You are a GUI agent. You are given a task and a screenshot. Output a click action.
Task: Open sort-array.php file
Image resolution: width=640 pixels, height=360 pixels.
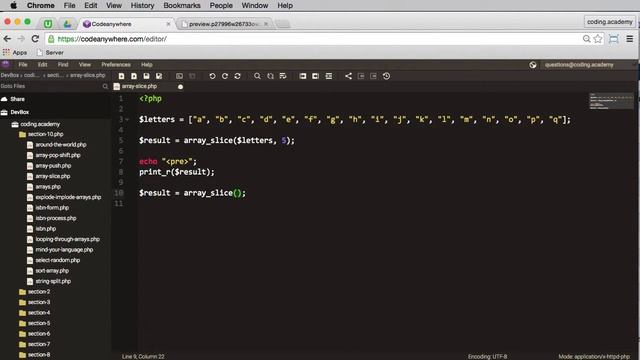(52, 271)
